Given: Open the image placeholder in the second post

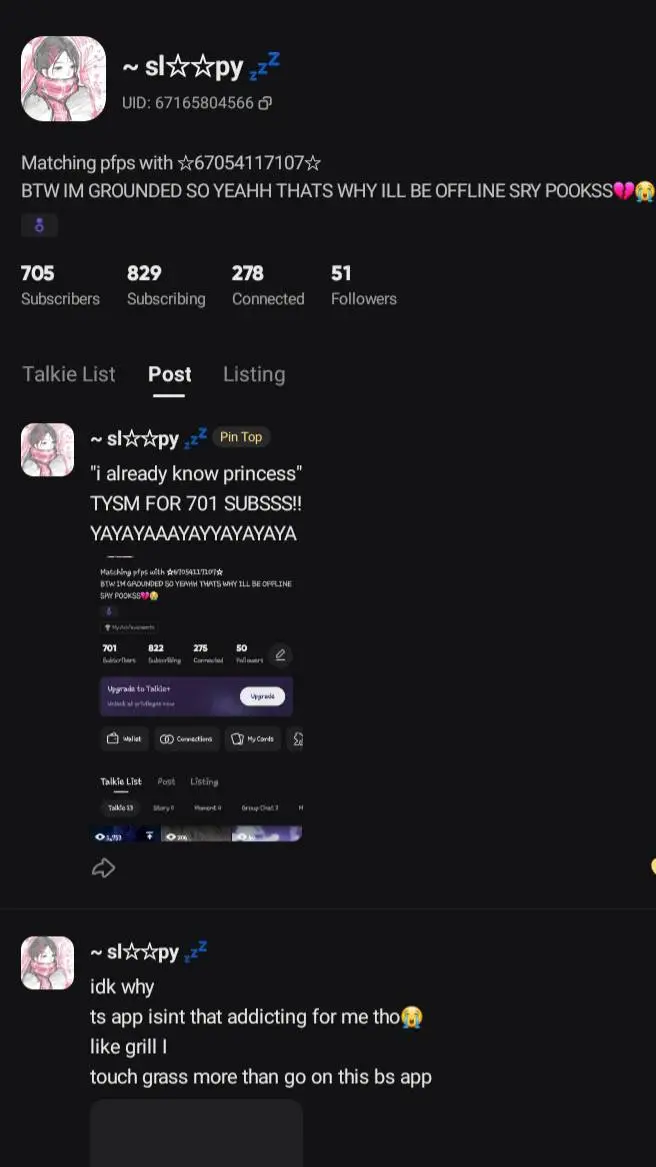Looking at the screenshot, I should (x=196, y=1132).
